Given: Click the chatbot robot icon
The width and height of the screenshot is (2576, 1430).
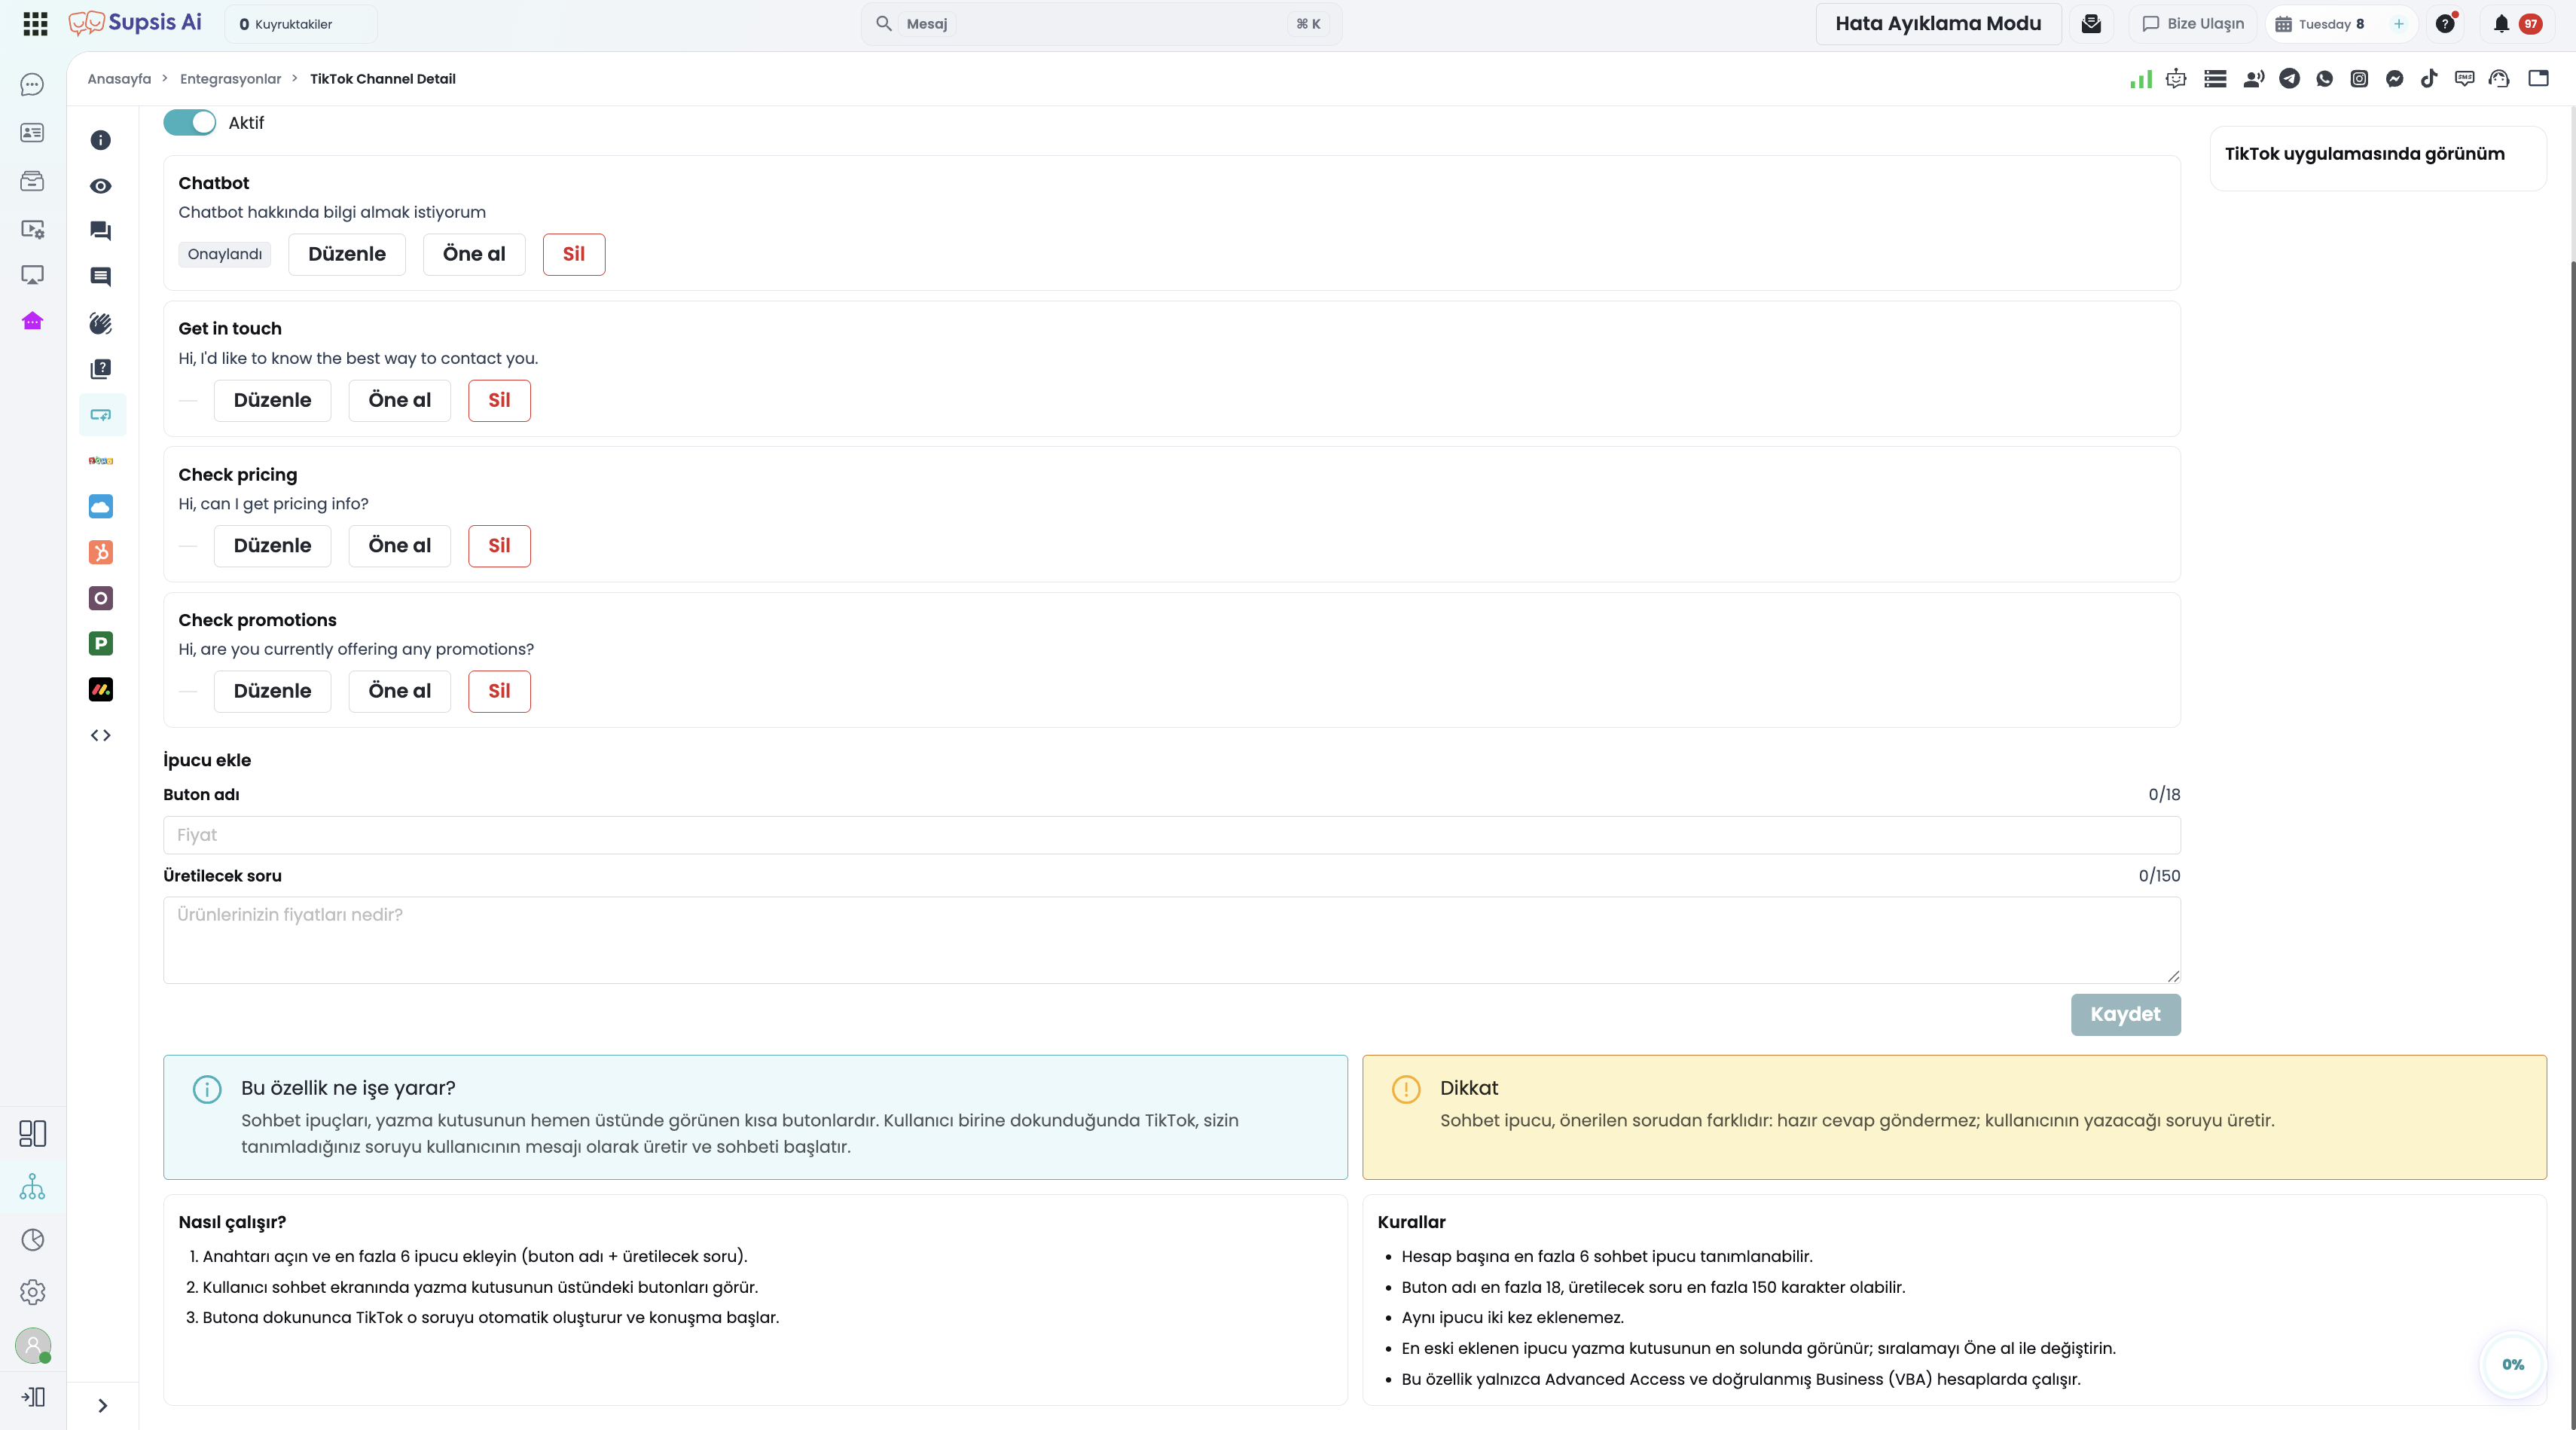Looking at the screenshot, I should [2176, 79].
